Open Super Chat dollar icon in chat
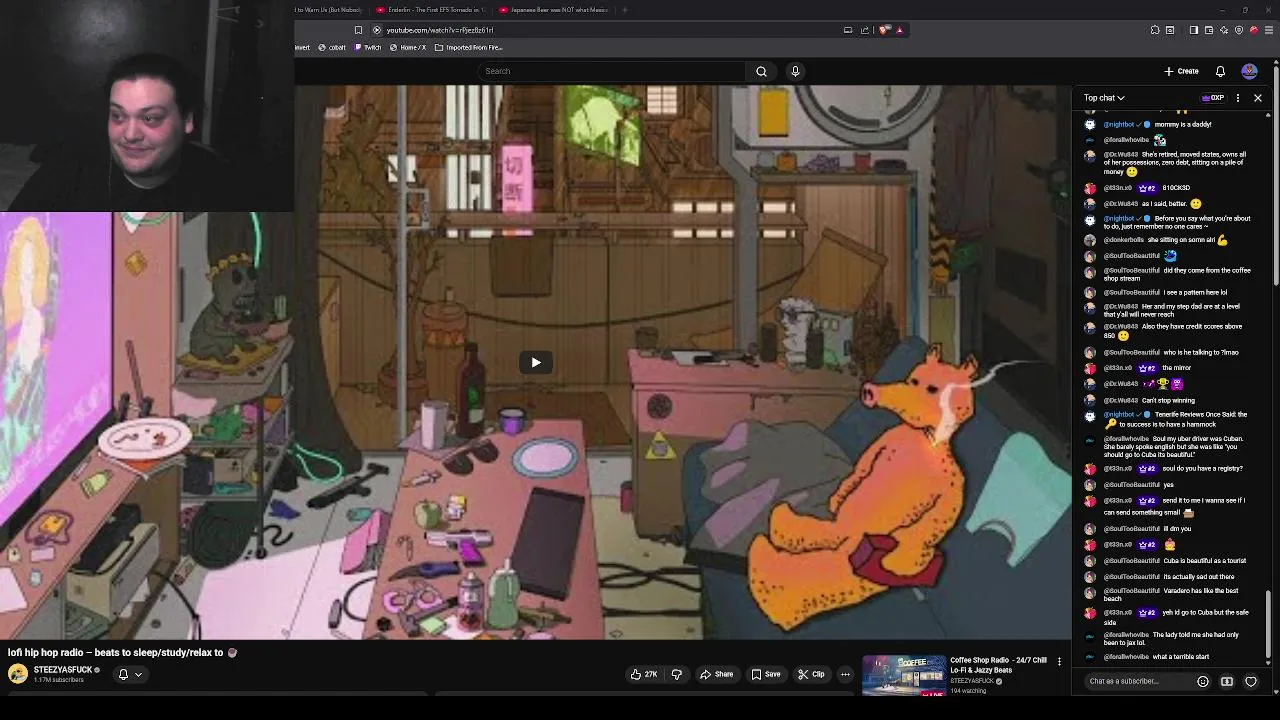The image size is (1280, 720). click(x=1227, y=681)
